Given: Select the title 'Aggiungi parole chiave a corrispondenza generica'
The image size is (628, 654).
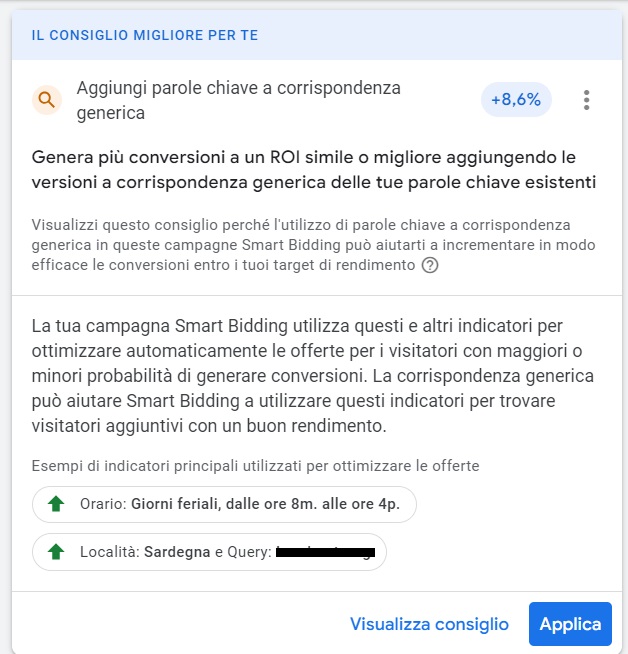Looking at the screenshot, I should (238, 100).
